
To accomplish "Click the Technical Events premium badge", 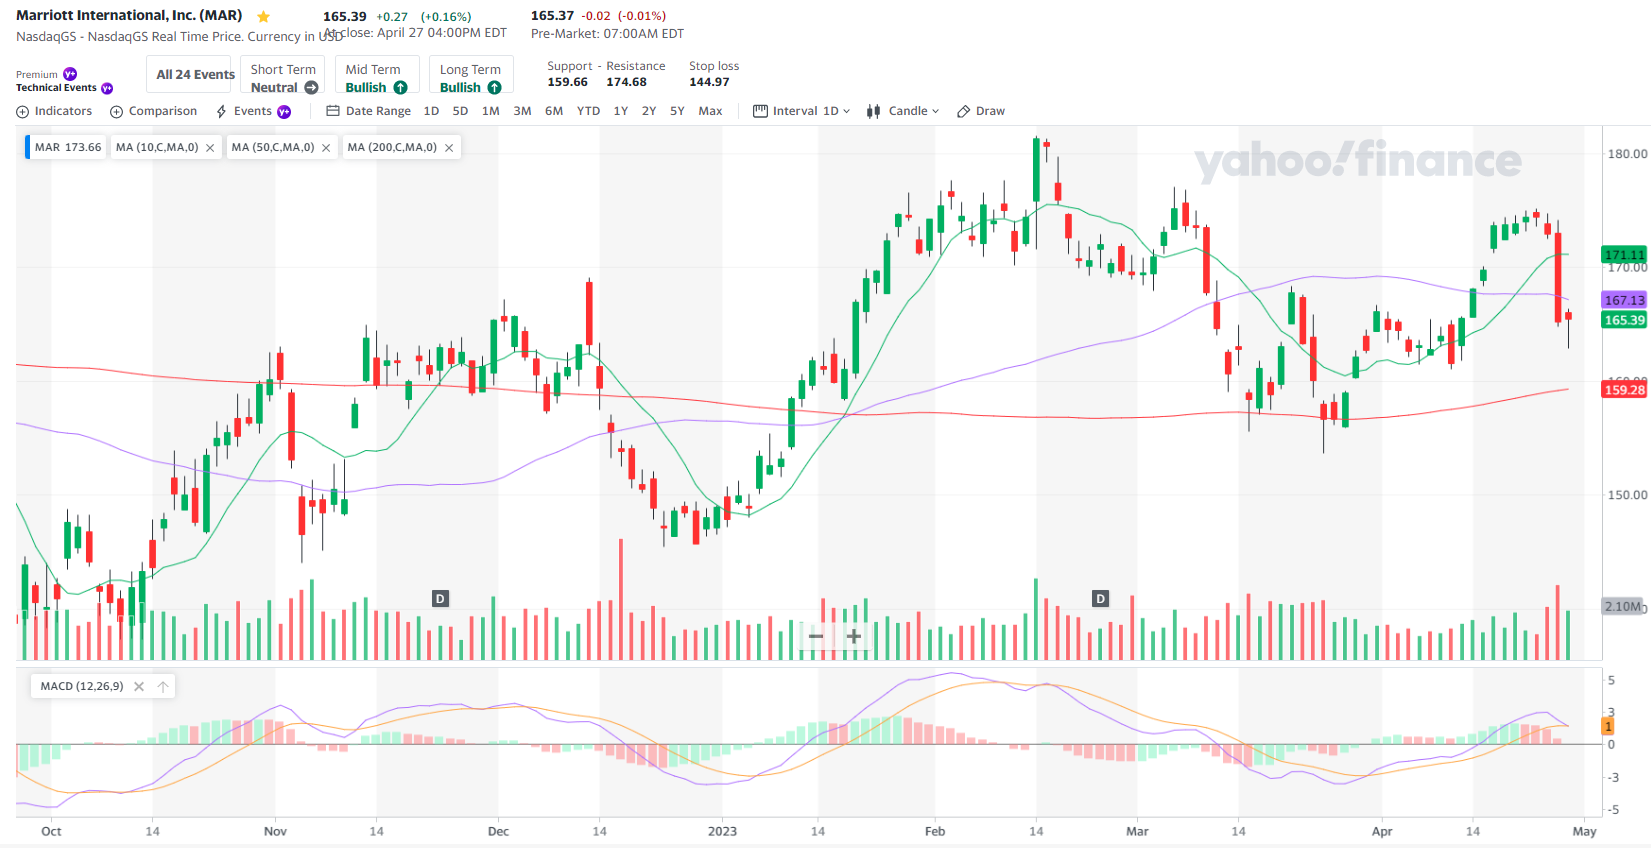I will pyautogui.click(x=107, y=88).
